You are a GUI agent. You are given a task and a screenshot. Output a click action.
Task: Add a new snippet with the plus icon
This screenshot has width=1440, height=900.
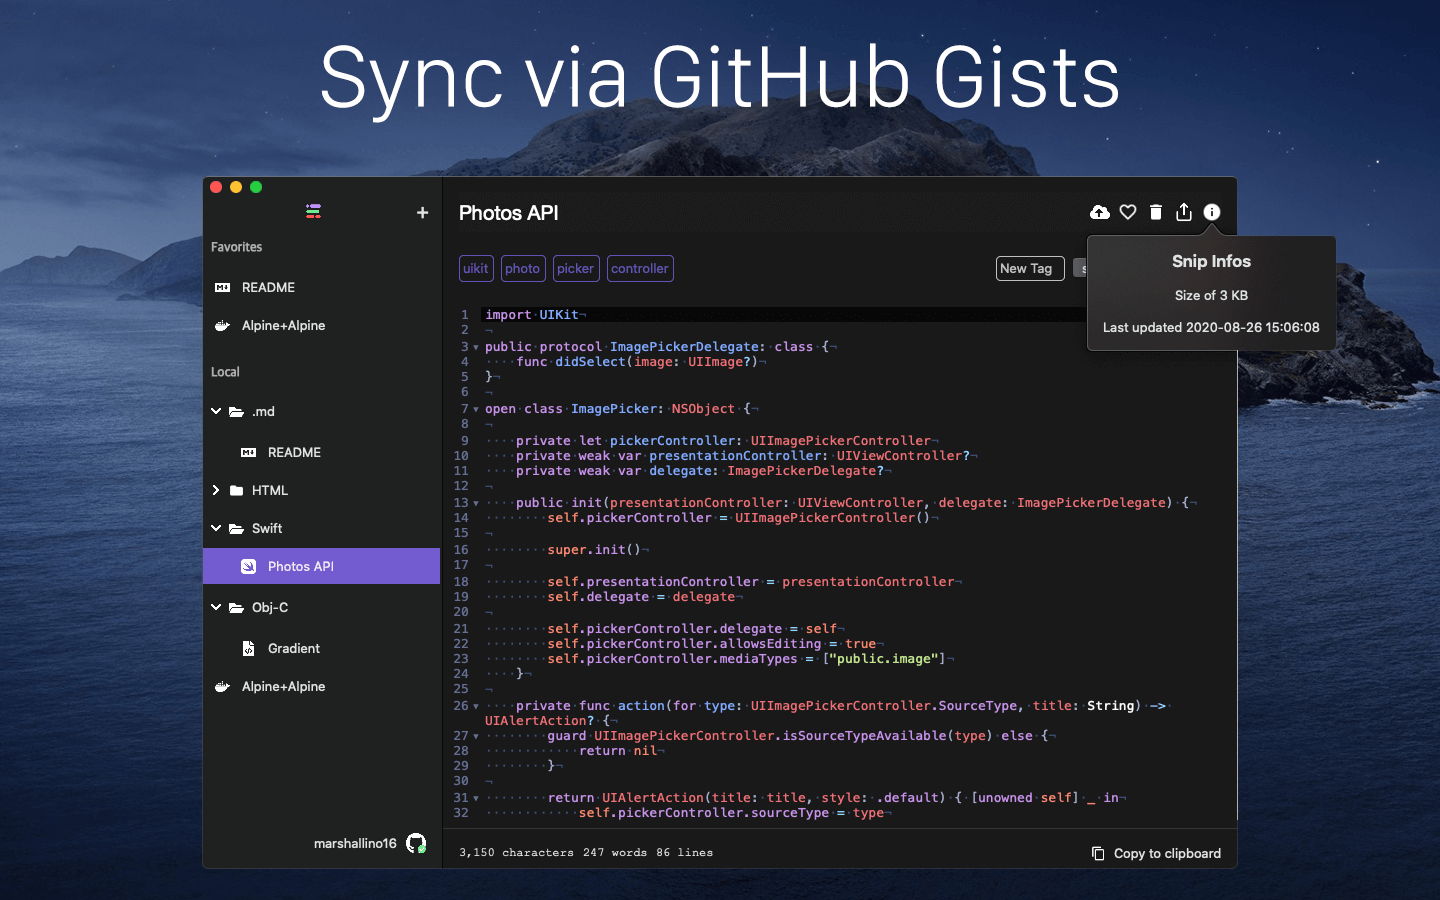click(422, 212)
